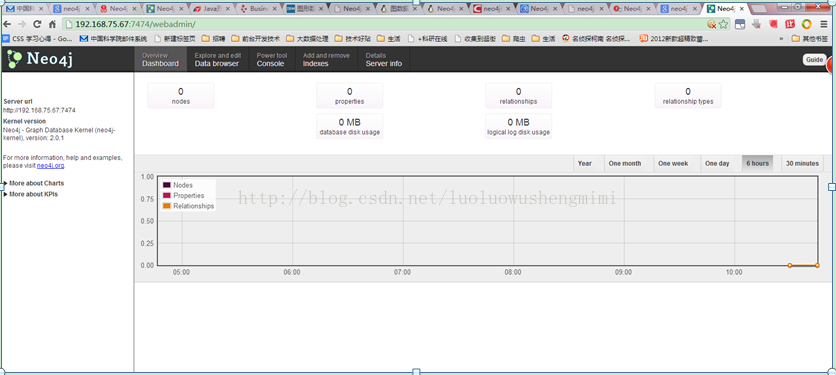Open the 其他书签 bookmarks folder

811,38
